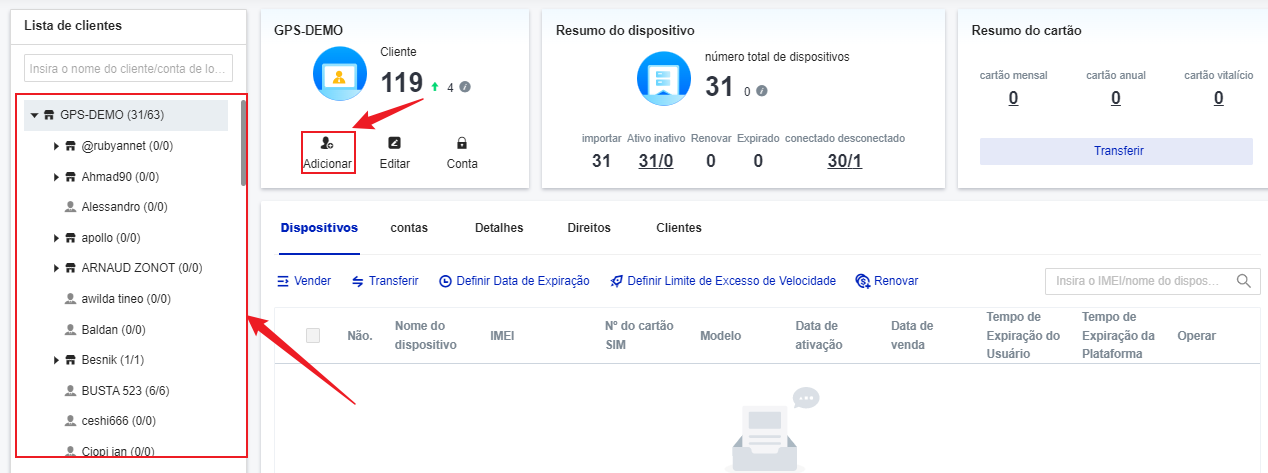Select ceshi666 (0/0) in customer list
Image resolution: width=1268 pixels, height=473 pixels.
[118, 420]
